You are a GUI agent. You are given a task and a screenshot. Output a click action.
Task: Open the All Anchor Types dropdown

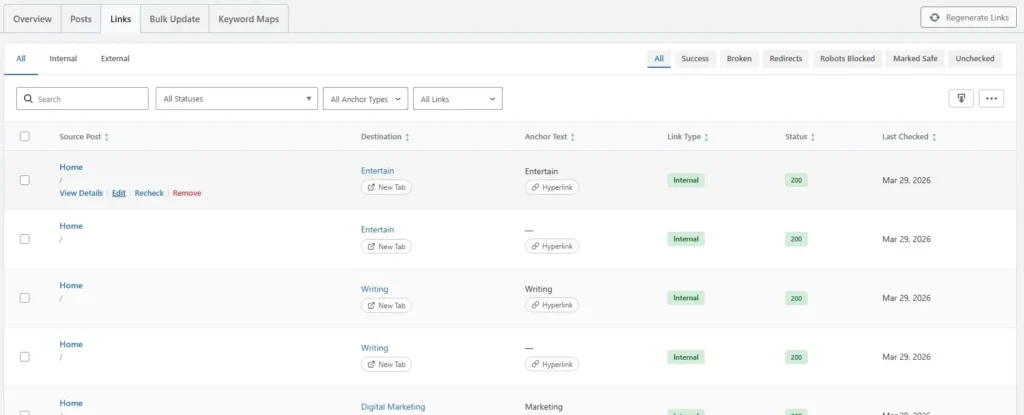click(x=366, y=99)
